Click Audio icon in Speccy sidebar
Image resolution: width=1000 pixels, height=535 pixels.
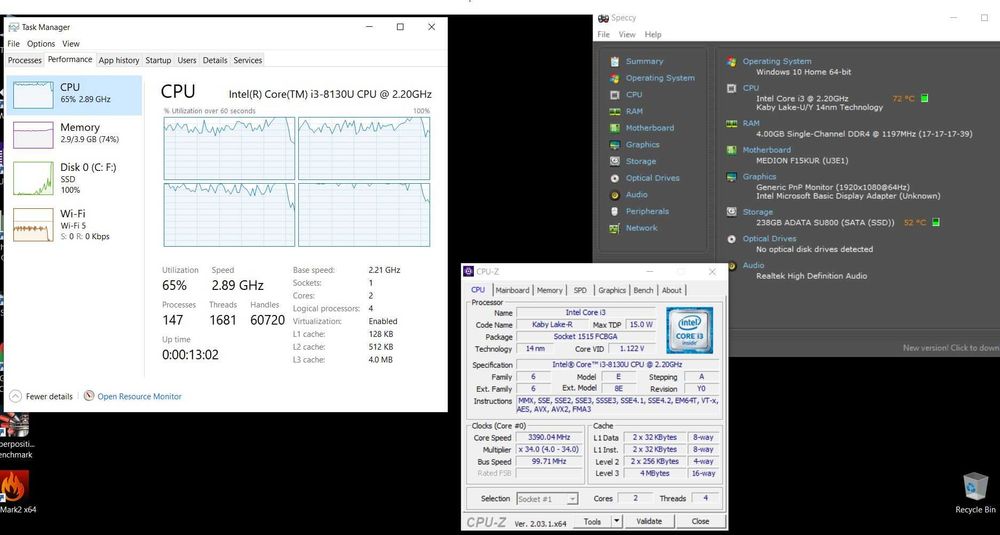click(x=615, y=194)
